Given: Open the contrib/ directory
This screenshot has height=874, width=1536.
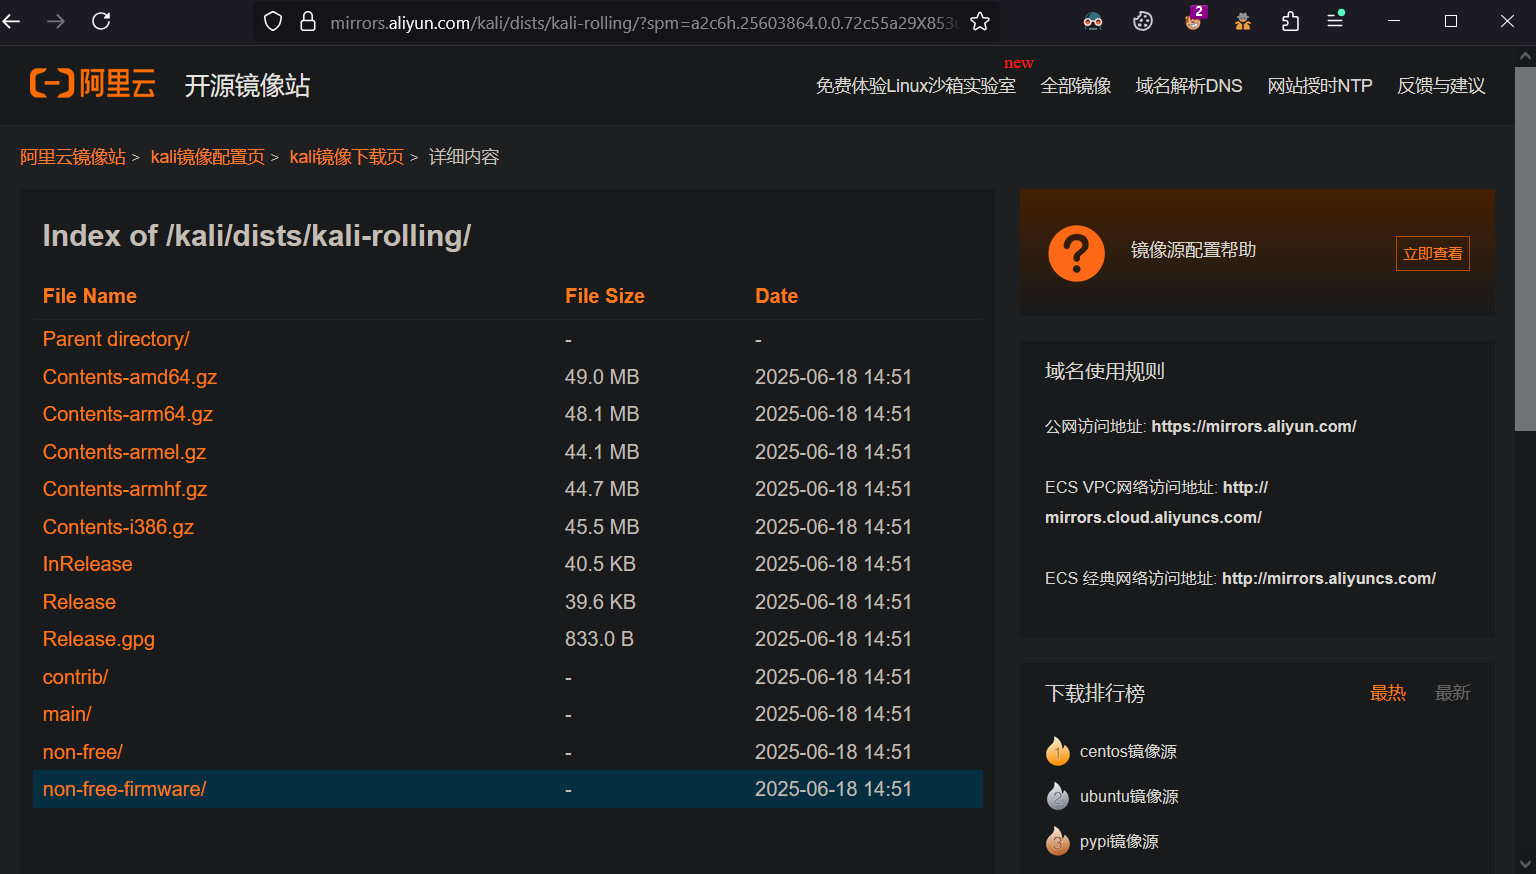Looking at the screenshot, I should pos(75,677).
